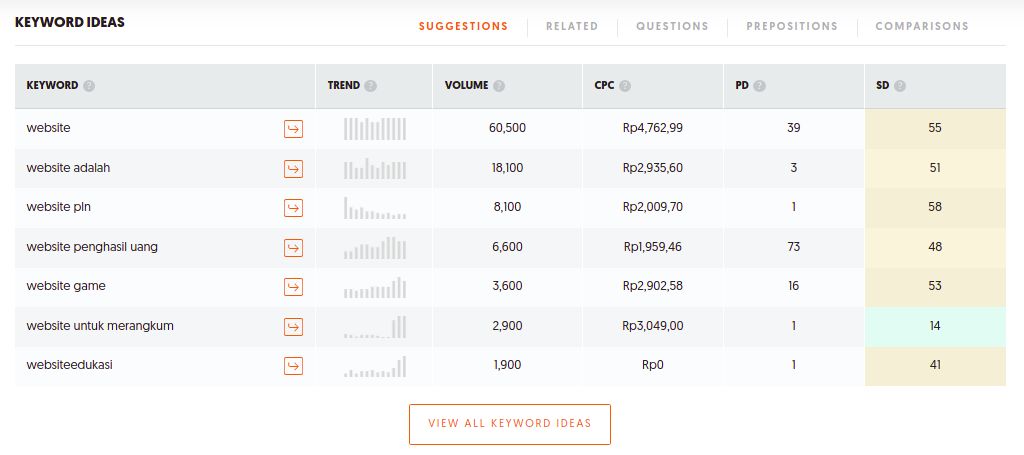The width and height of the screenshot is (1024, 455).
Task: Click the 'website penghasil uang' keyword text
Action: click(x=92, y=247)
